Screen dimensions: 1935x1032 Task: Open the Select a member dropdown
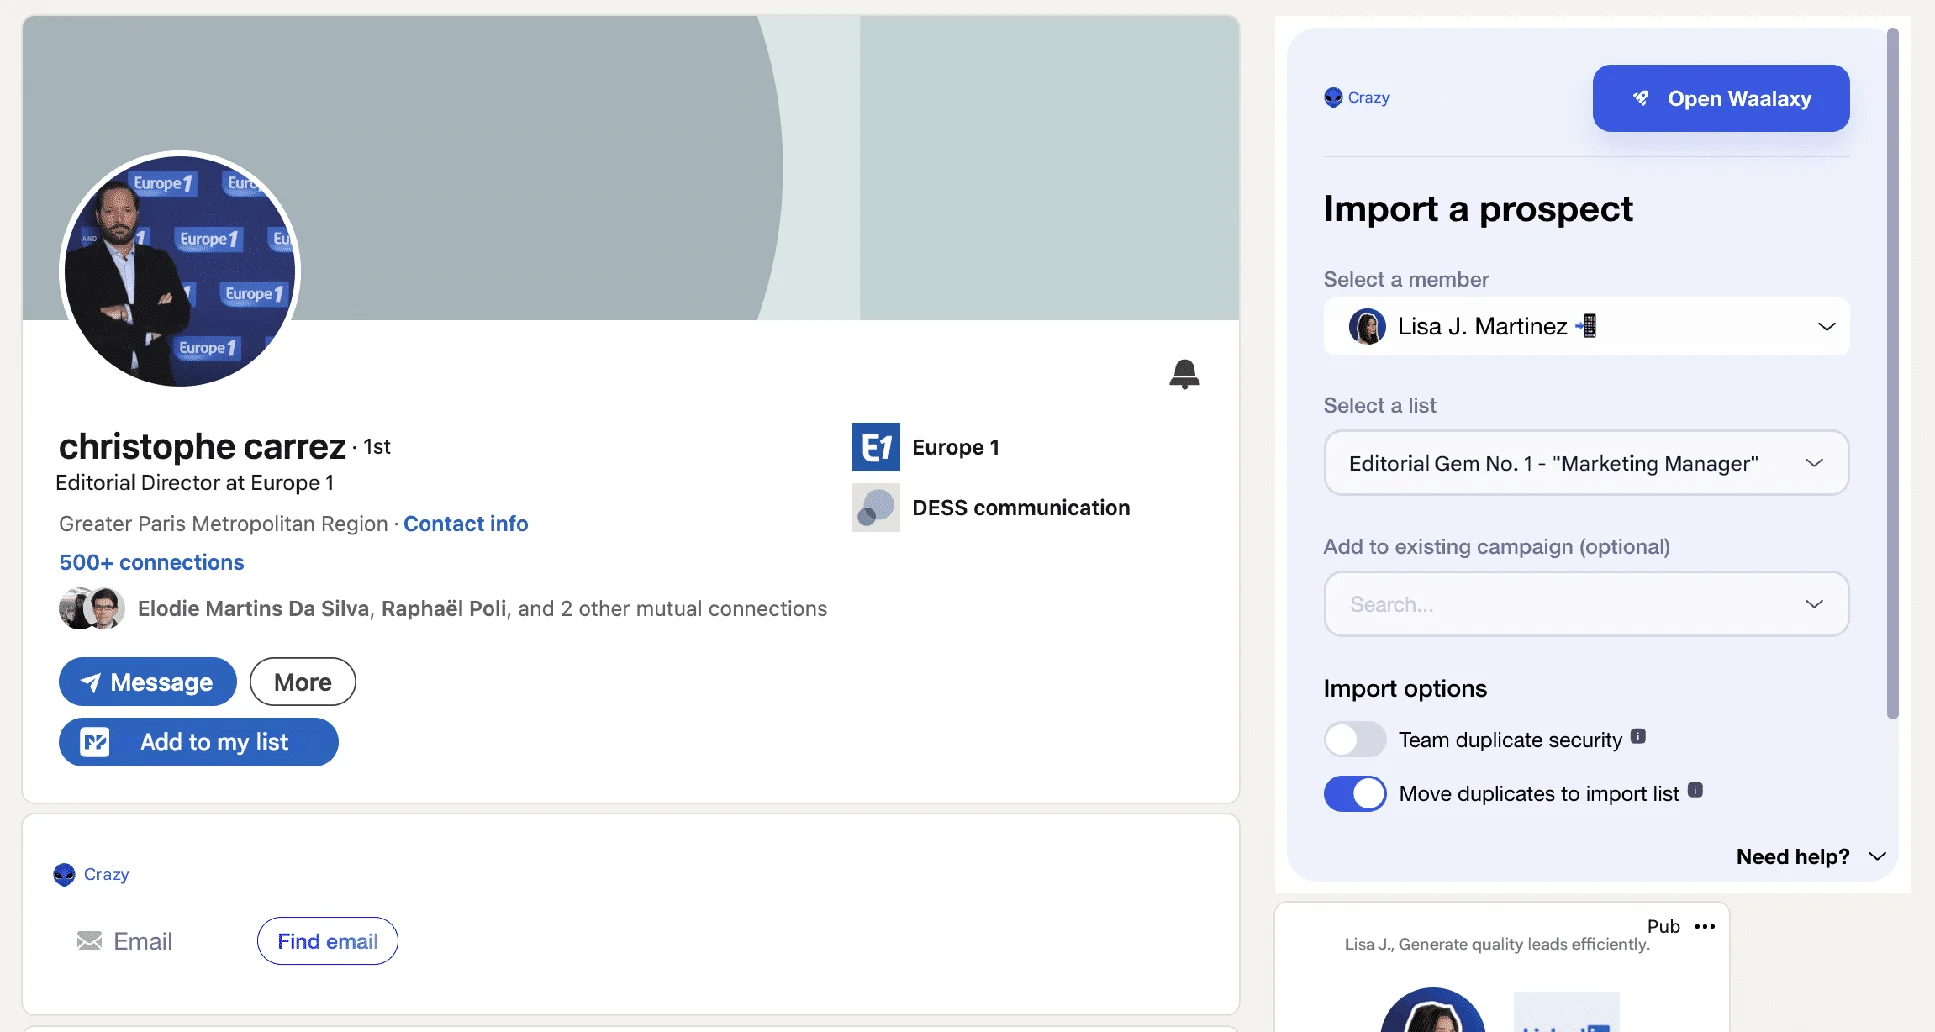pyautogui.click(x=1586, y=326)
